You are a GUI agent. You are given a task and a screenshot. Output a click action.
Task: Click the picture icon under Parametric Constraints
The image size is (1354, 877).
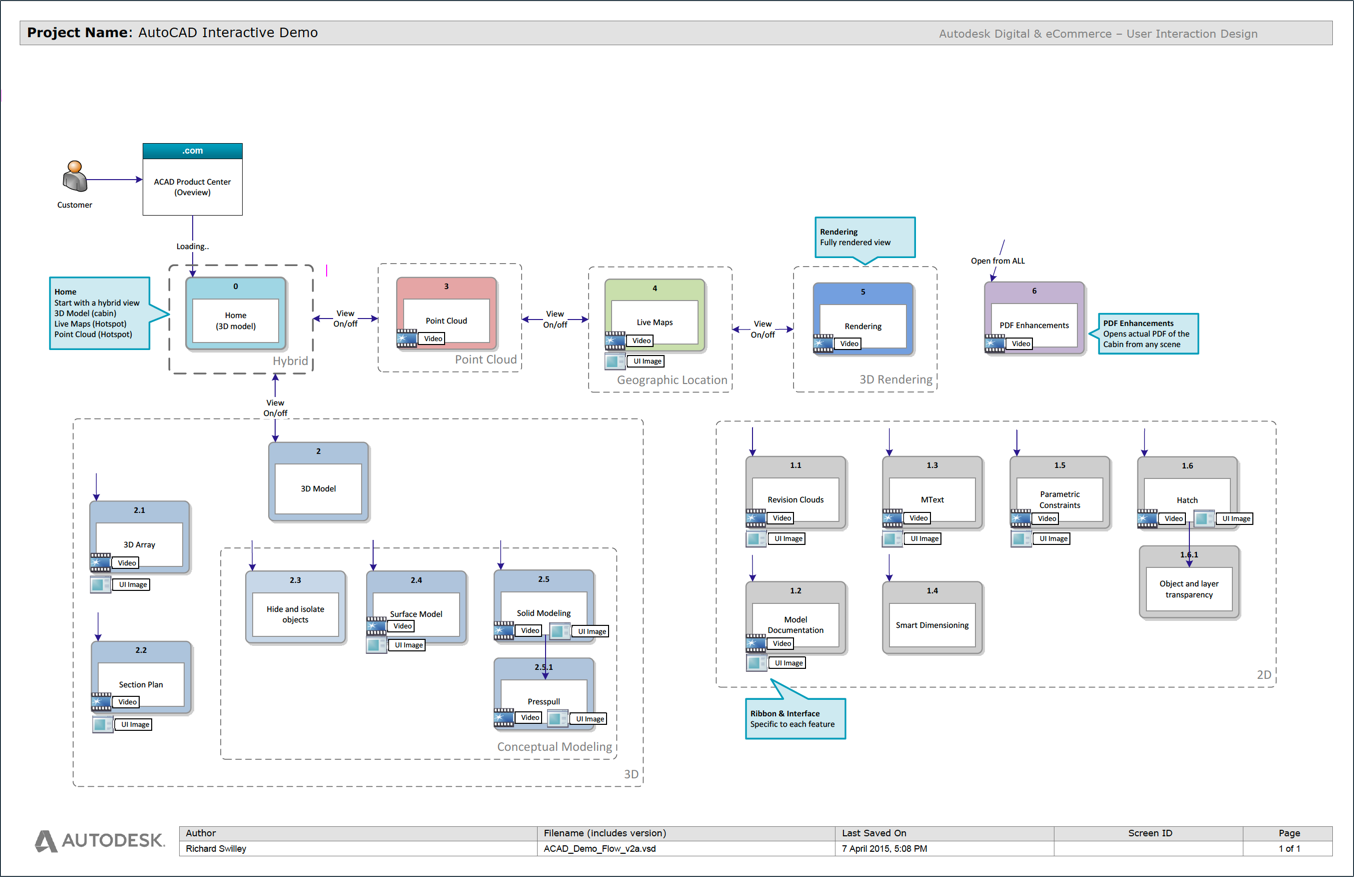[x=1021, y=538]
